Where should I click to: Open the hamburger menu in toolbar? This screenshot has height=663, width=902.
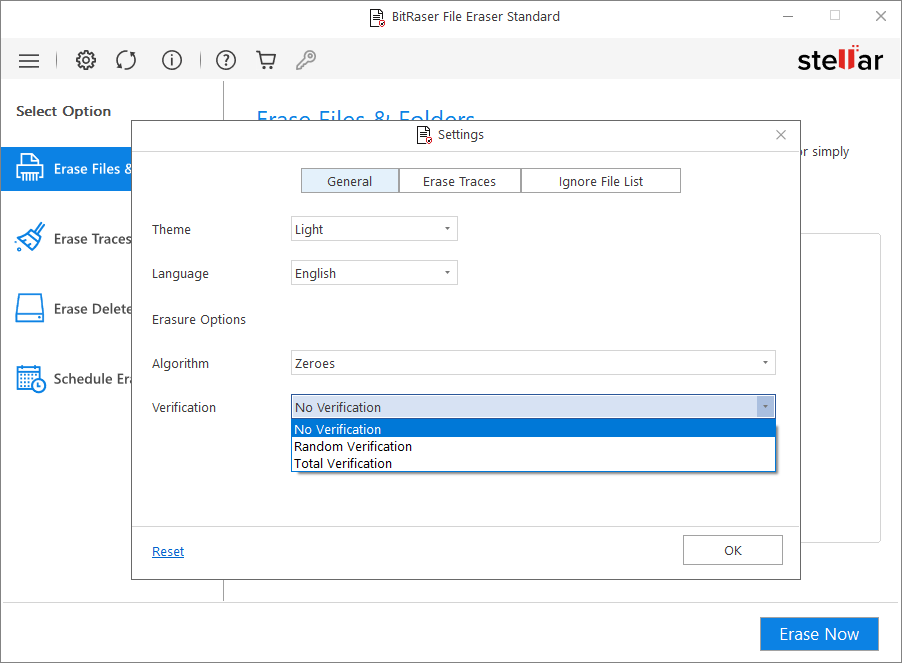29,60
